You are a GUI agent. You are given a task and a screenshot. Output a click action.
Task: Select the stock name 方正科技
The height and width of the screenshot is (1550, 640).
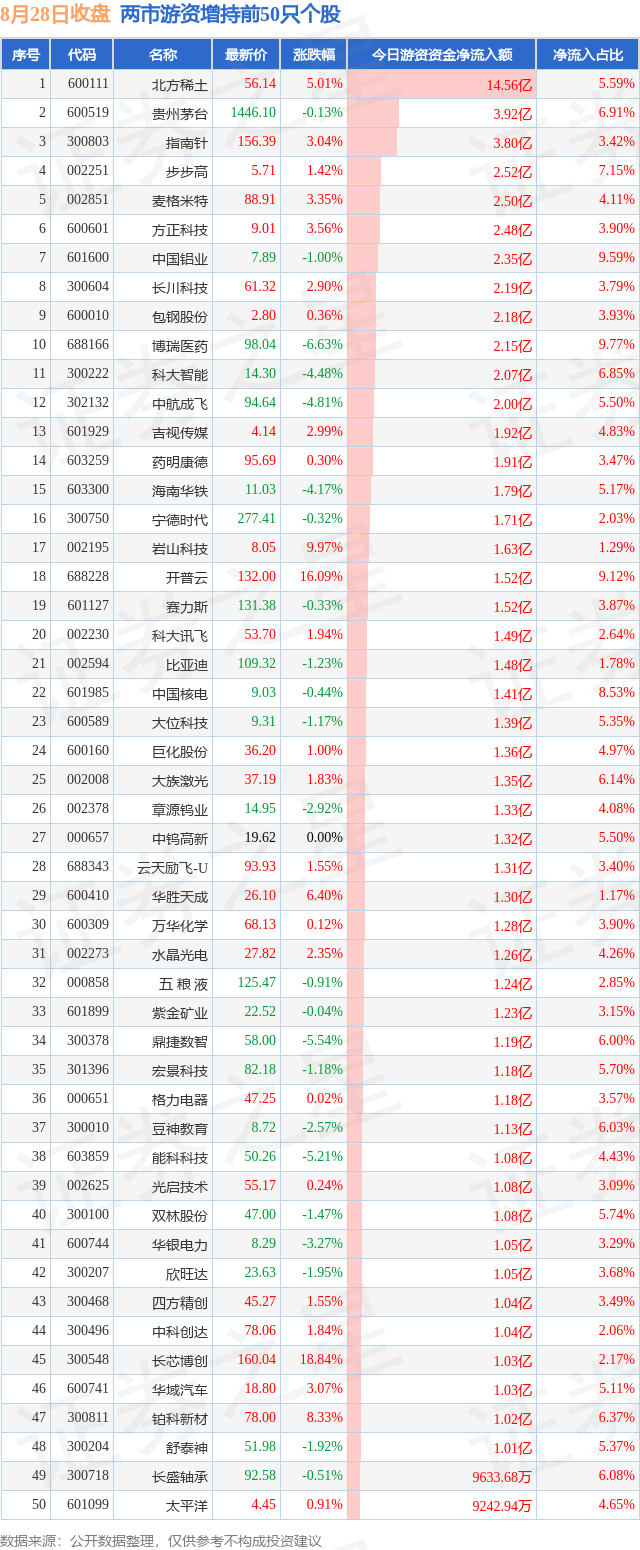click(x=180, y=230)
